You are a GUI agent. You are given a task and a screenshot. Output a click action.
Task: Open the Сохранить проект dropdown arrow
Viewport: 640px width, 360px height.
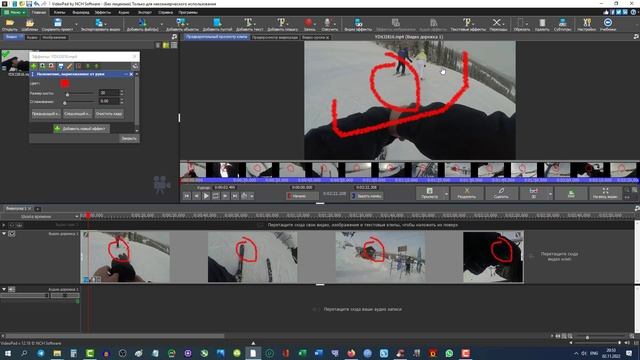pyautogui.click(x=76, y=24)
